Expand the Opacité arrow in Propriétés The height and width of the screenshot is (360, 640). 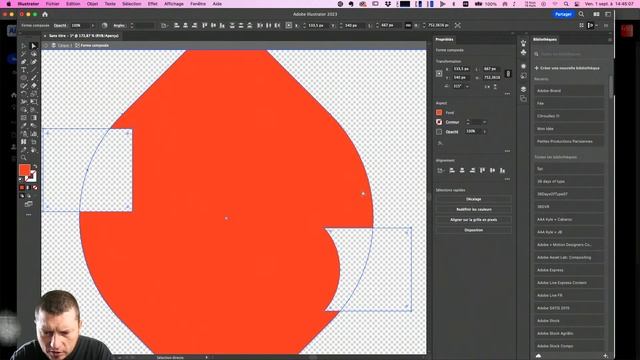coord(484,132)
